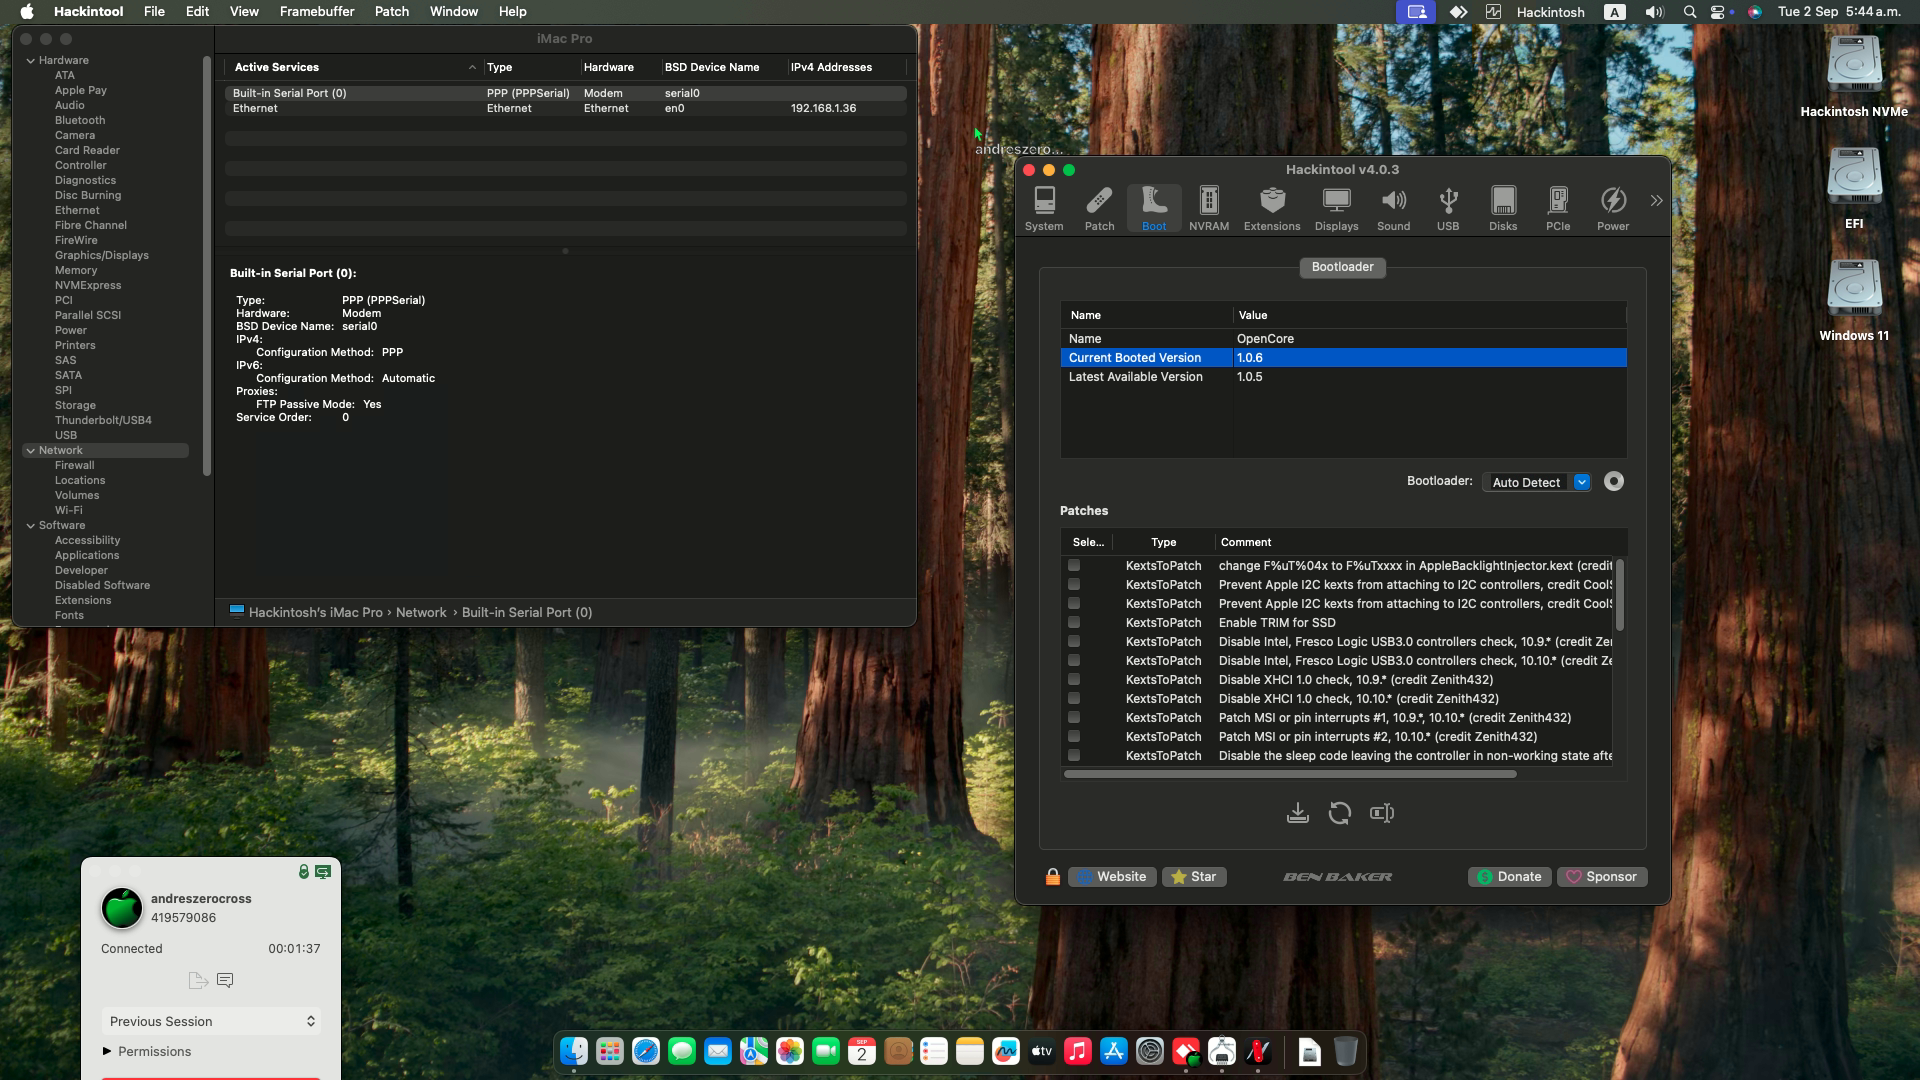Open the Patch menu in menu bar
Viewport: 1920px width, 1080px height.
(391, 12)
